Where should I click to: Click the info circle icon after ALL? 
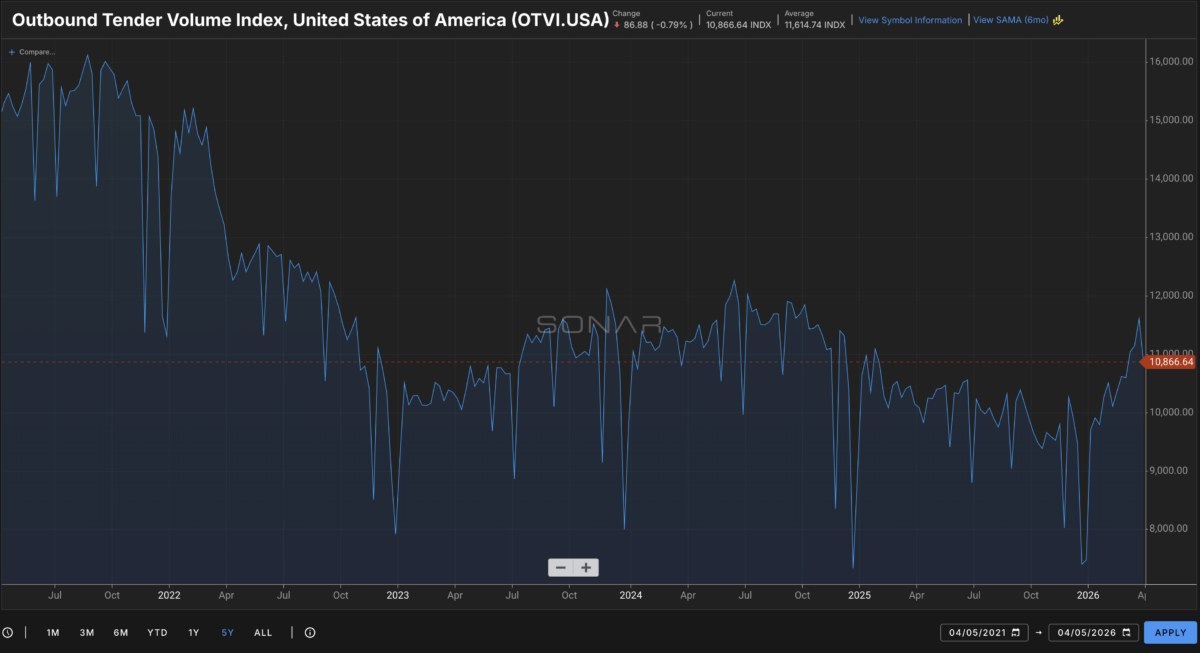pos(310,633)
